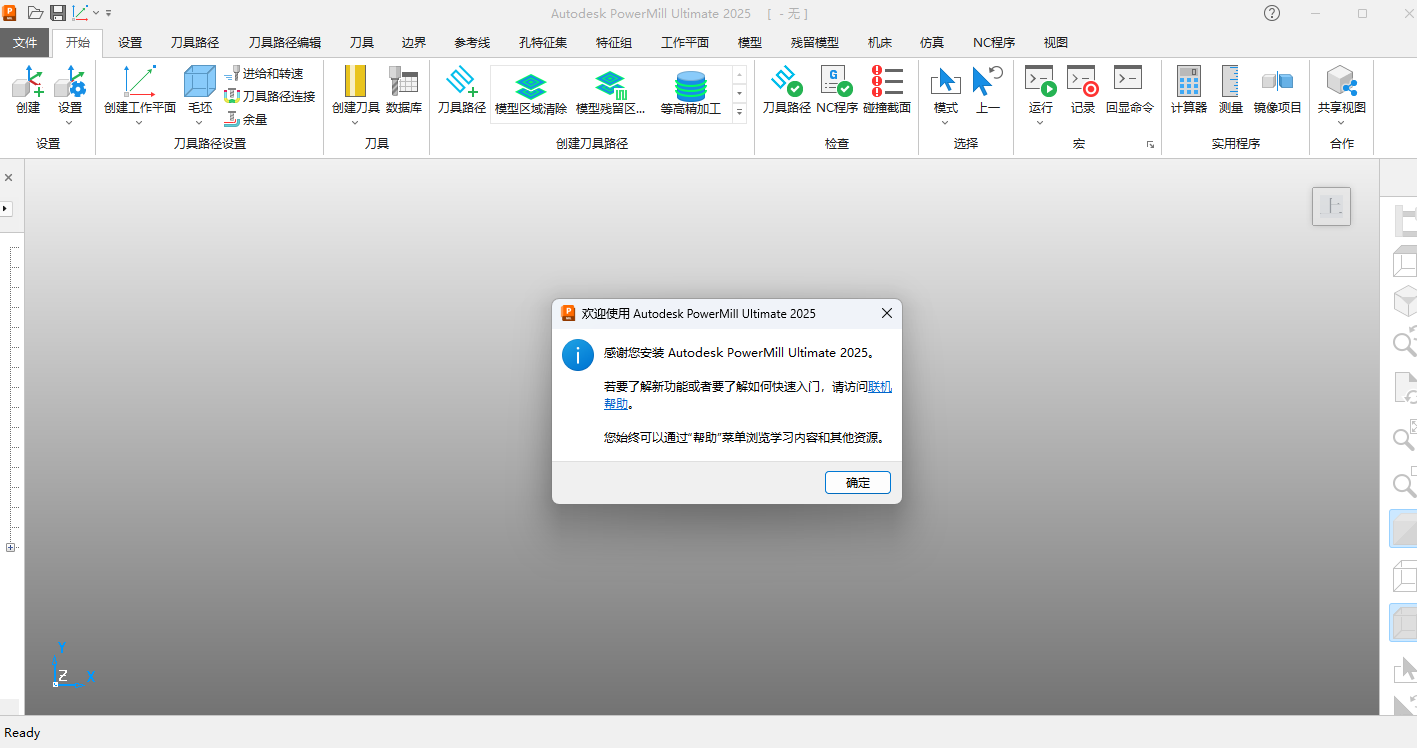The image size is (1417, 748).
Task: Open 刀具路径连接 toolpath connections
Action: tap(271, 95)
